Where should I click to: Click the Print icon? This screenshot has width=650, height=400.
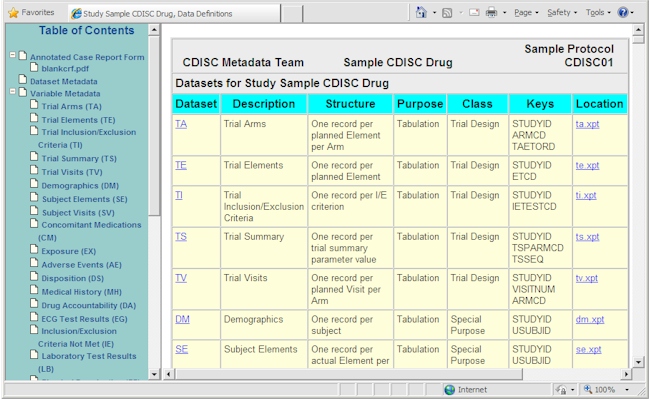[491, 13]
